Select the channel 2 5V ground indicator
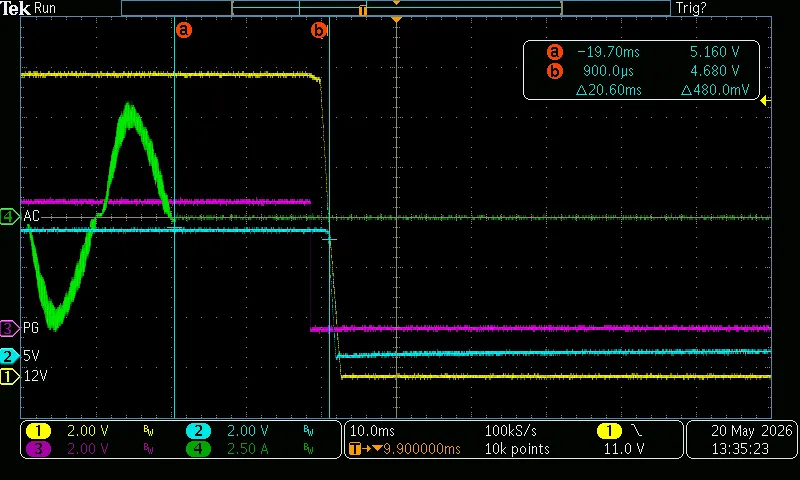 [x=9, y=356]
